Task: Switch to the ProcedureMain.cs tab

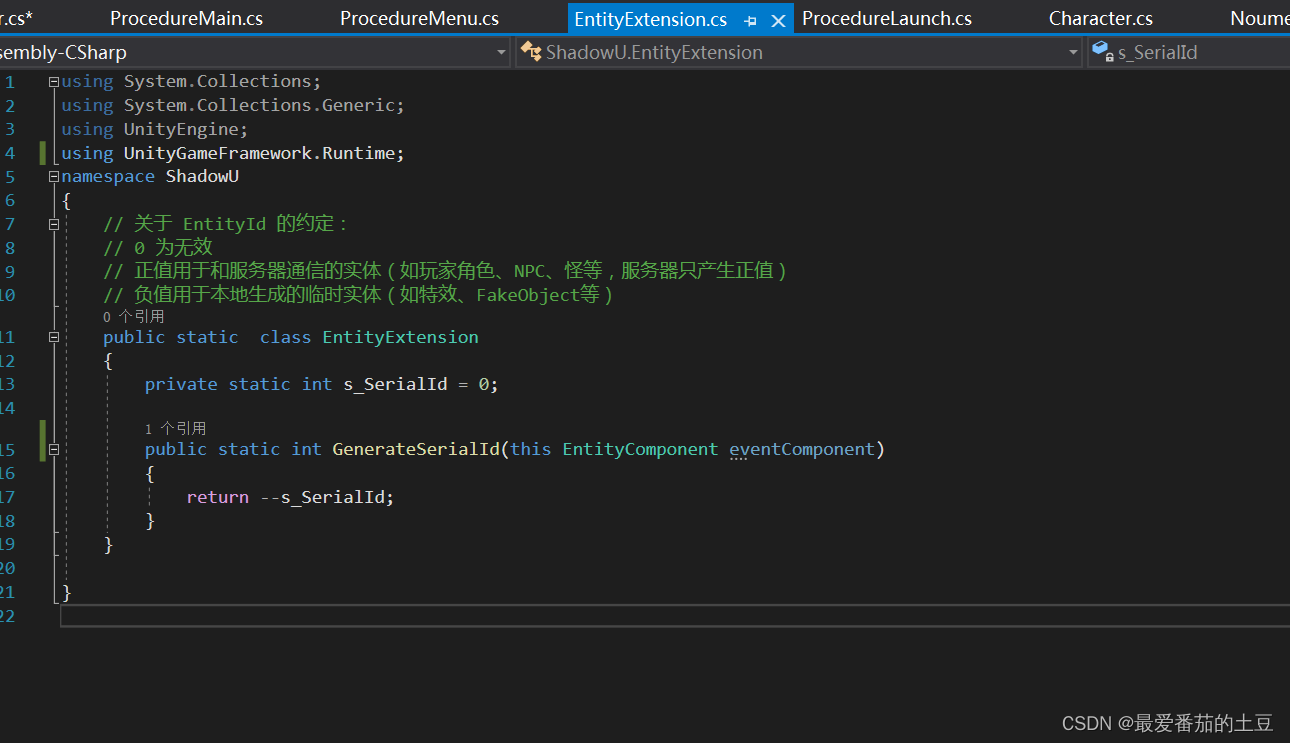Action: (186, 18)
